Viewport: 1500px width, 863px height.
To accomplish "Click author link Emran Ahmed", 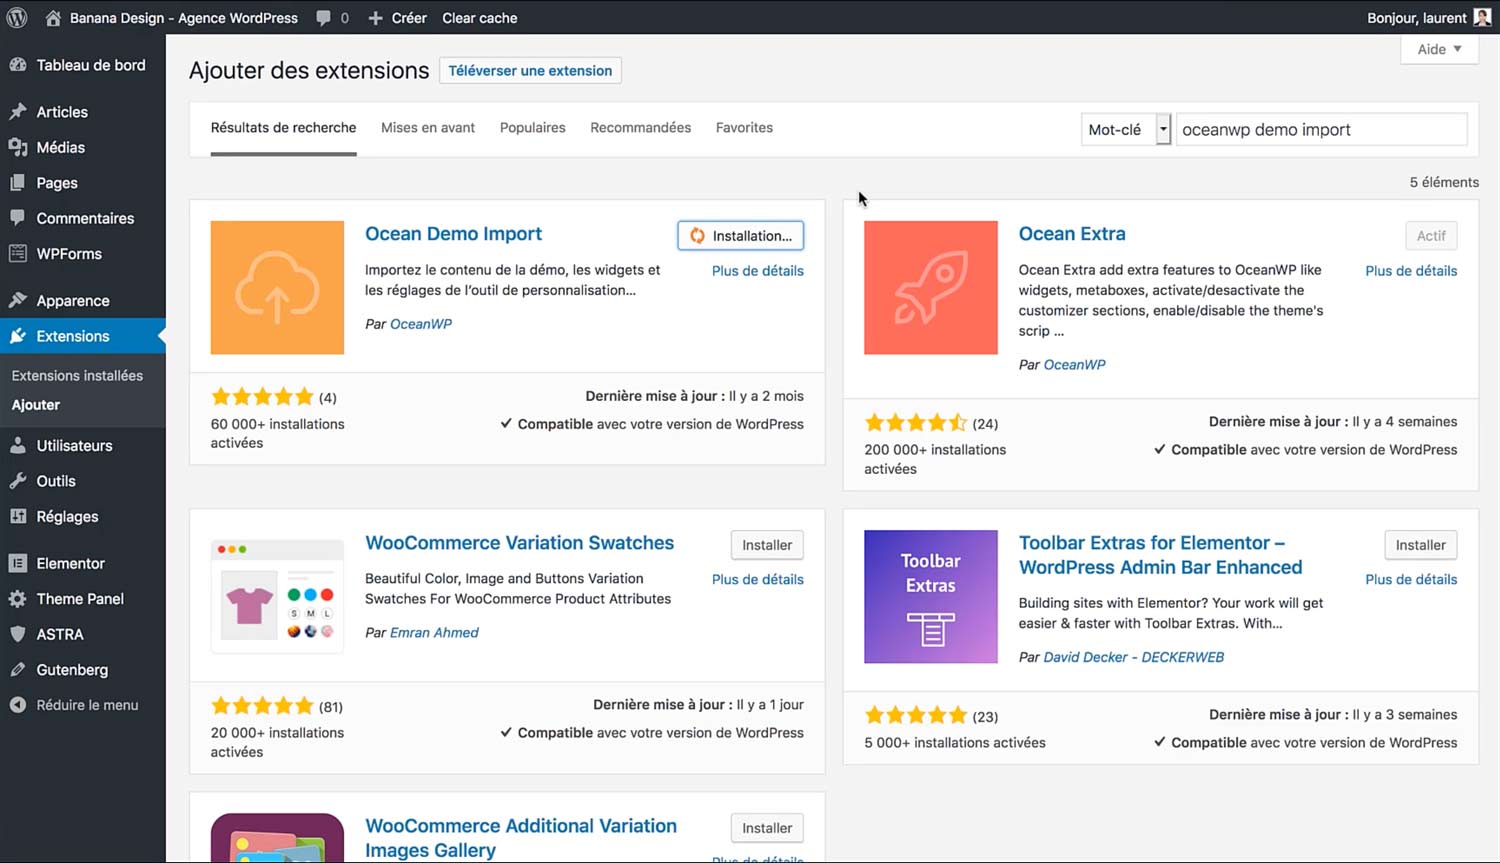I will pyautogui.click(x=434, y=633).
